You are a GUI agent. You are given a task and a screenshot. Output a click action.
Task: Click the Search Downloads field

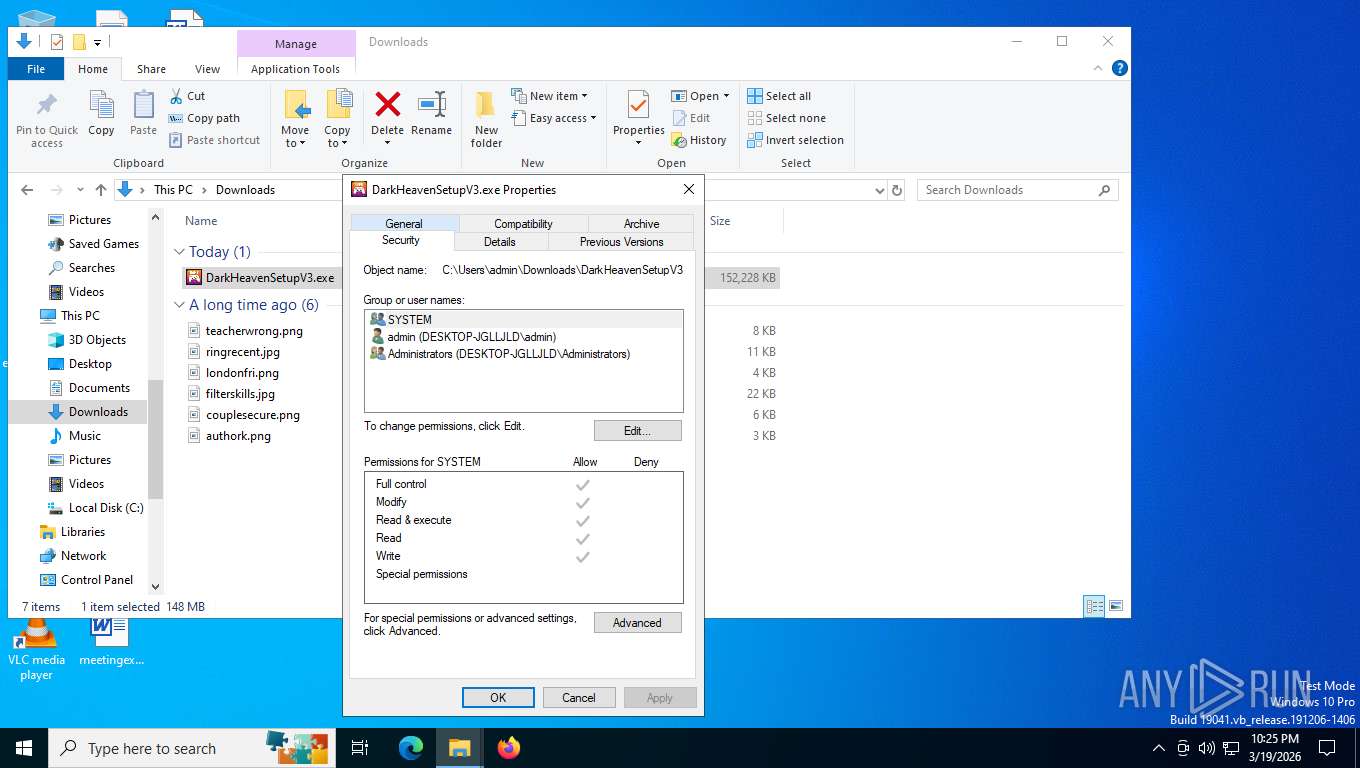[x=1018, y=190]
